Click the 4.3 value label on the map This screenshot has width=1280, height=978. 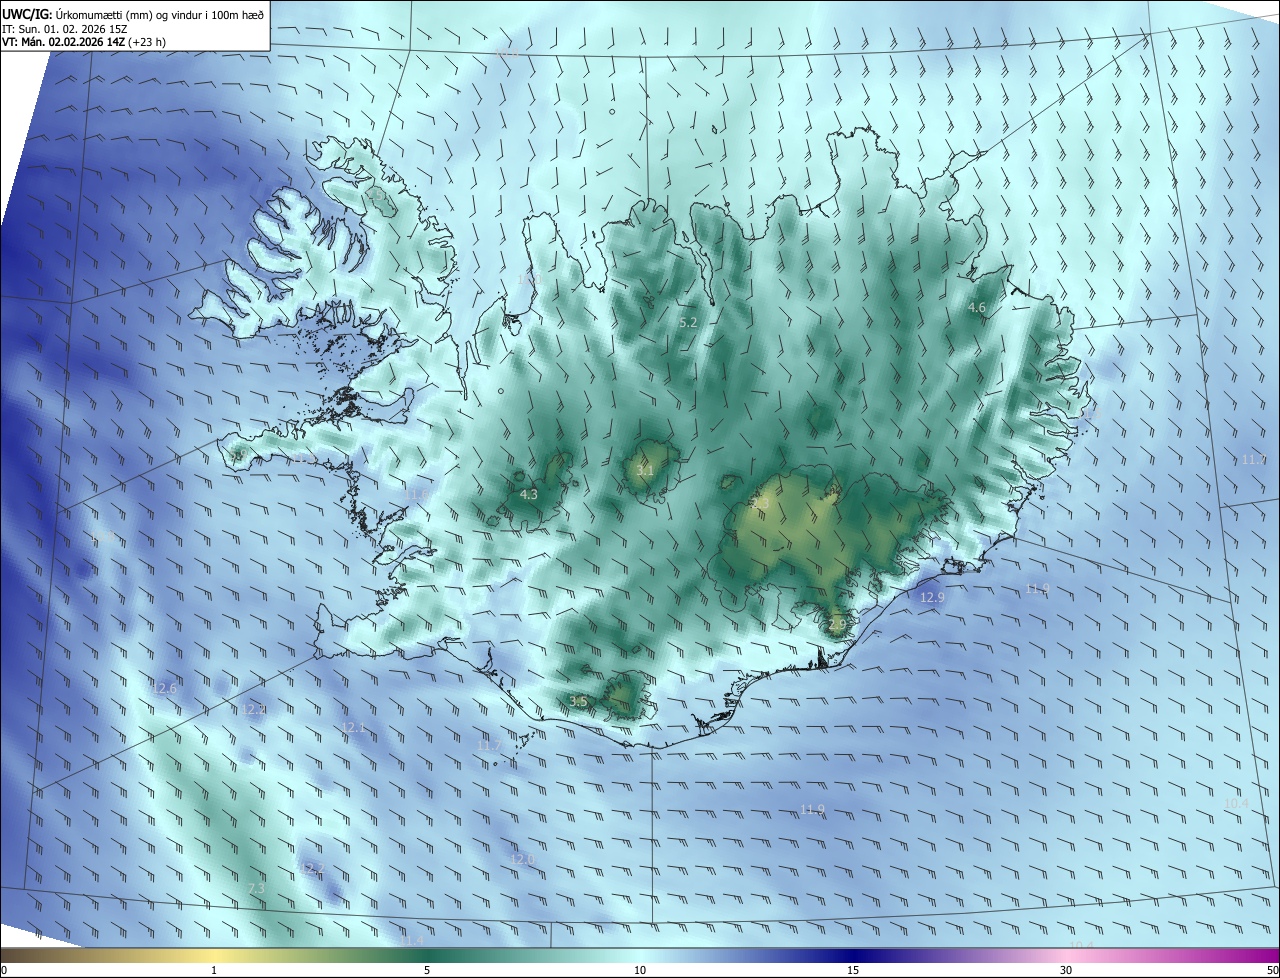tap(529, 494)
